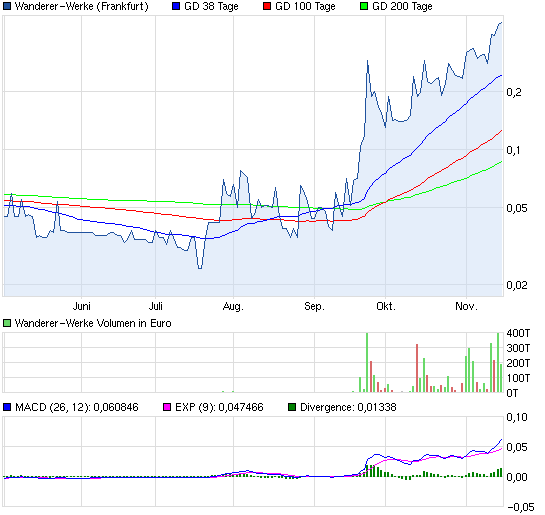545x515 pixels.
Task: Click the '0,1' price axis value
Action: pos(514,150)
